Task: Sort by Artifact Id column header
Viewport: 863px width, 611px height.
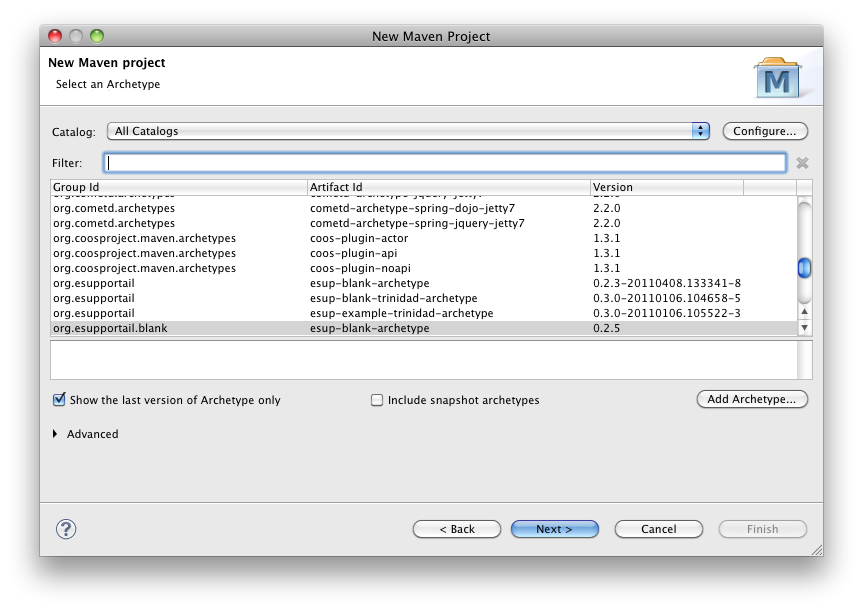Action: pyautogui.click(x=448, y=187)
